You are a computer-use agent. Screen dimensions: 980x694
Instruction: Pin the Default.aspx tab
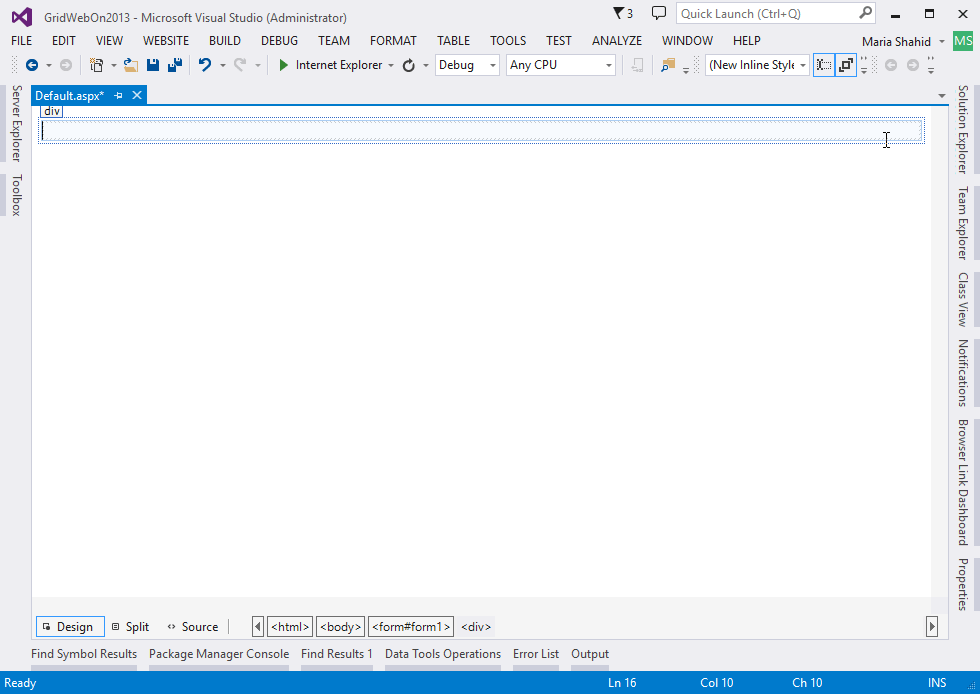[118, 96]
